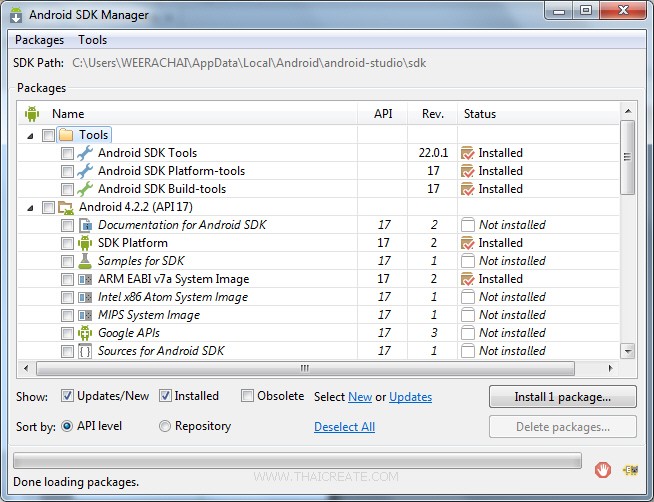Click the API column header
The image size is (654, 502).
383,114
